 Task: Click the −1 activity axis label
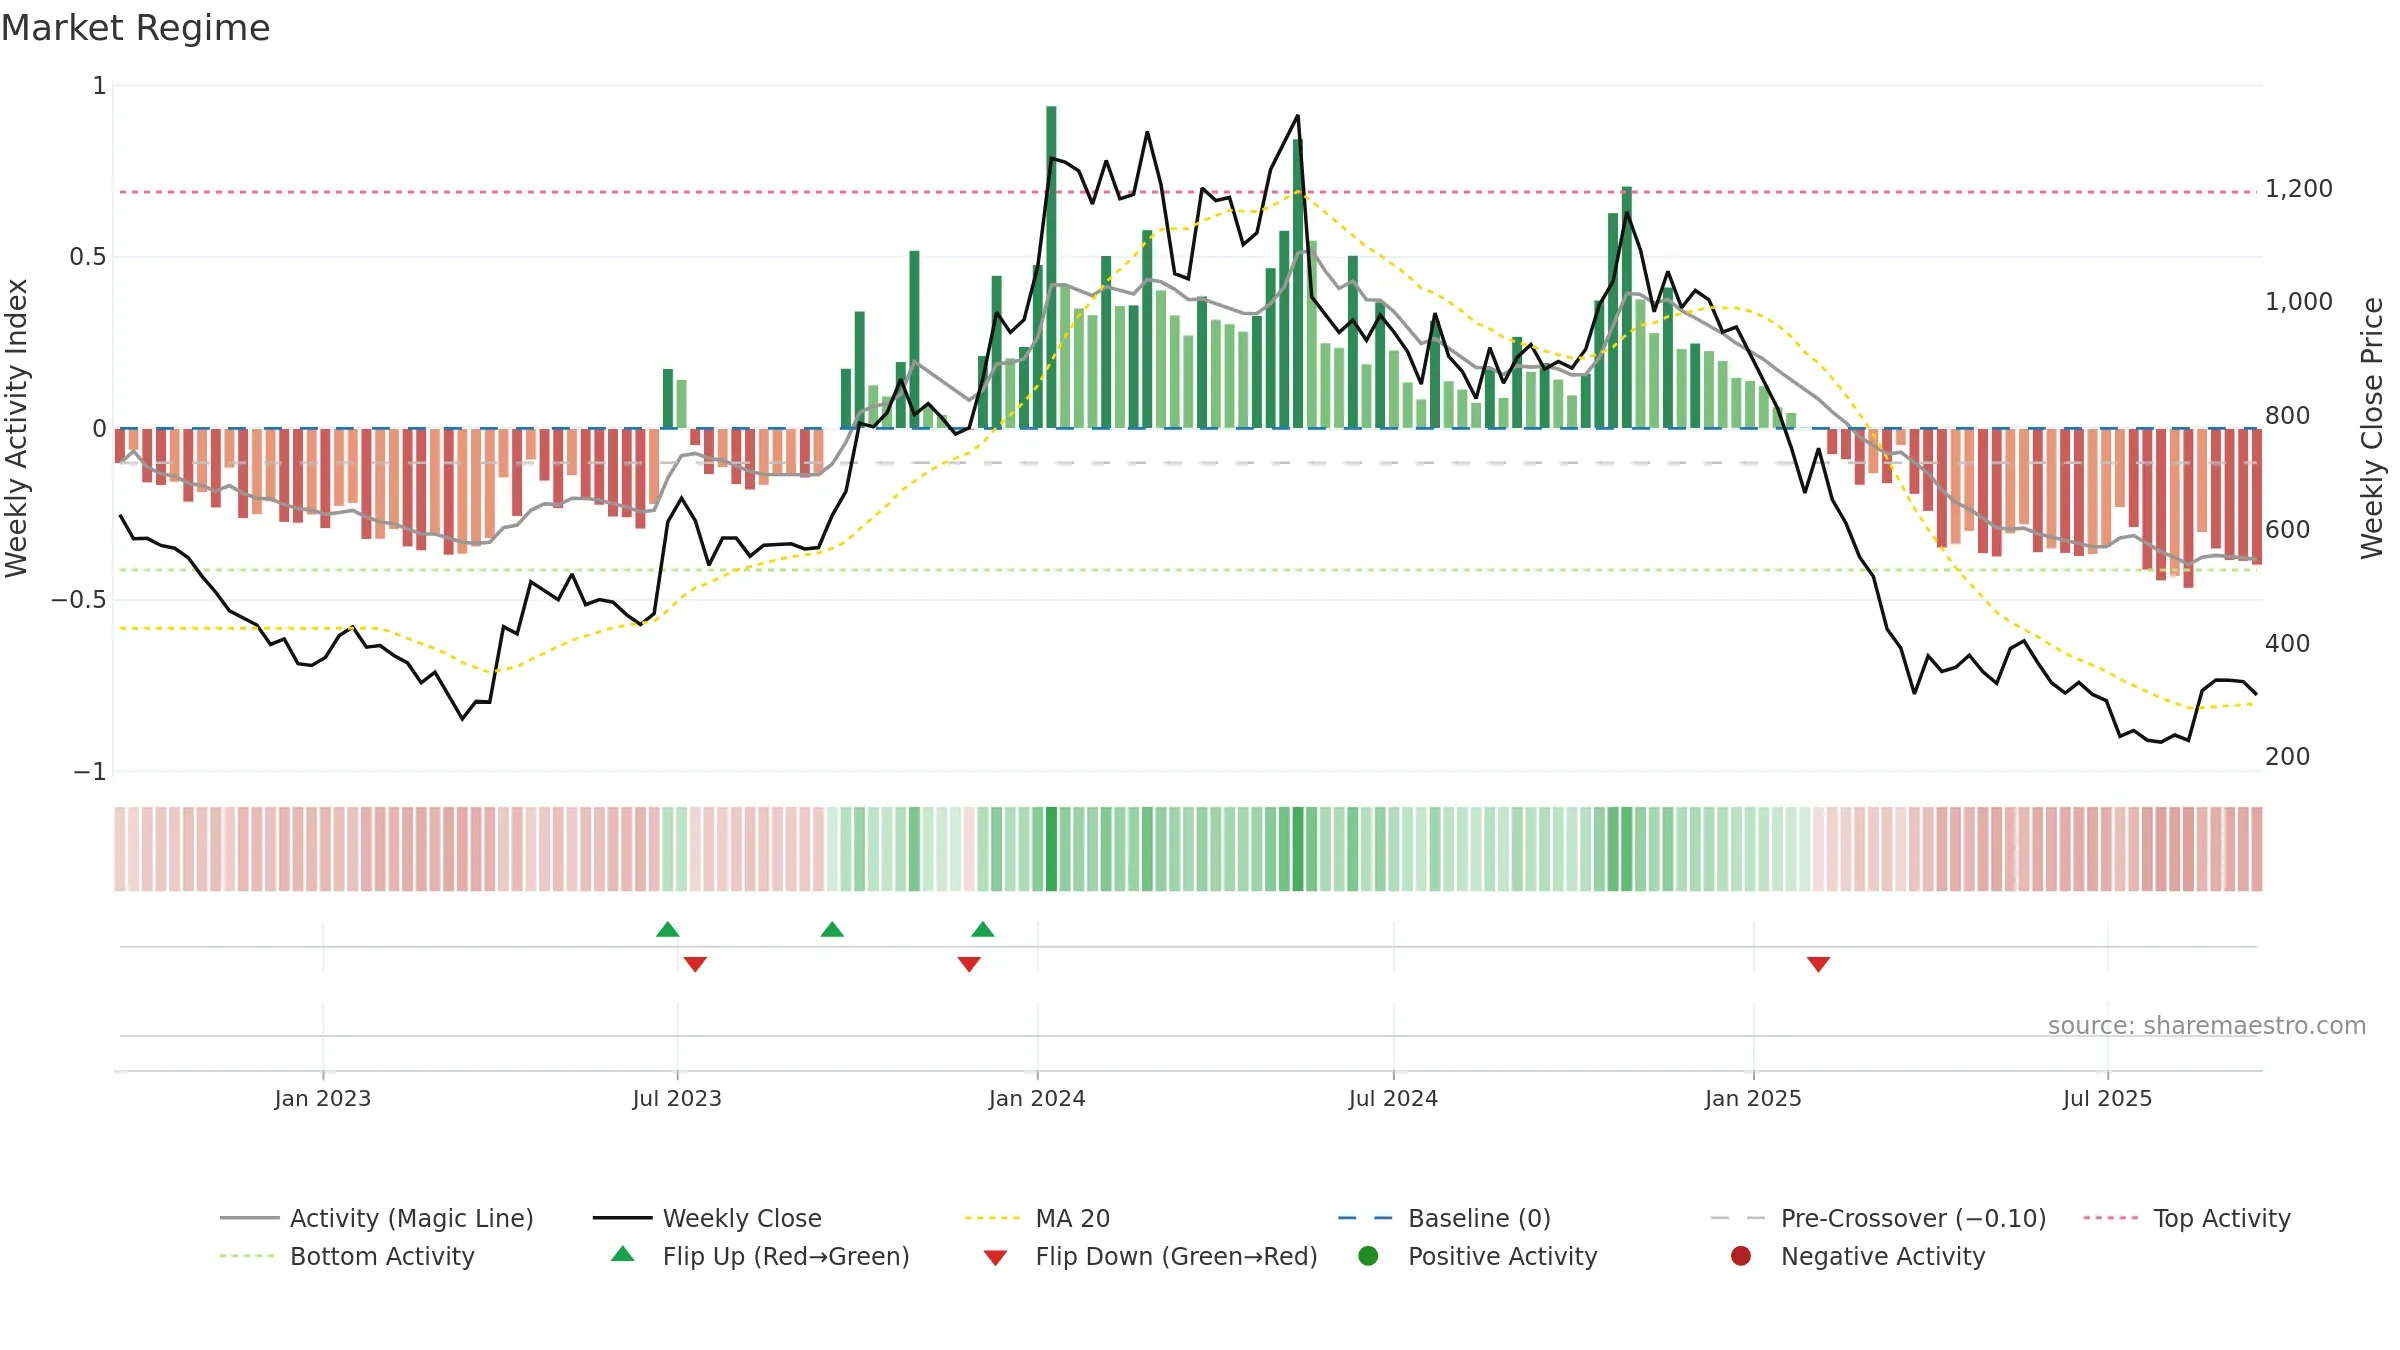point(89,772)
